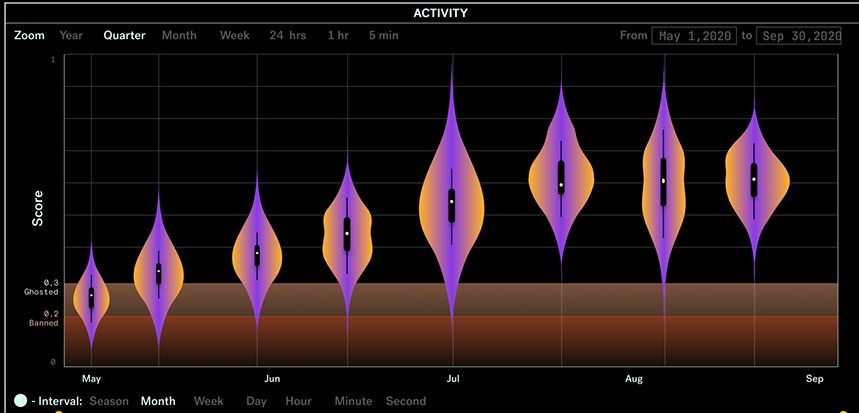Set zoom level to Year
Viewport: 859px width, 413px height.
tap(71, 36)
